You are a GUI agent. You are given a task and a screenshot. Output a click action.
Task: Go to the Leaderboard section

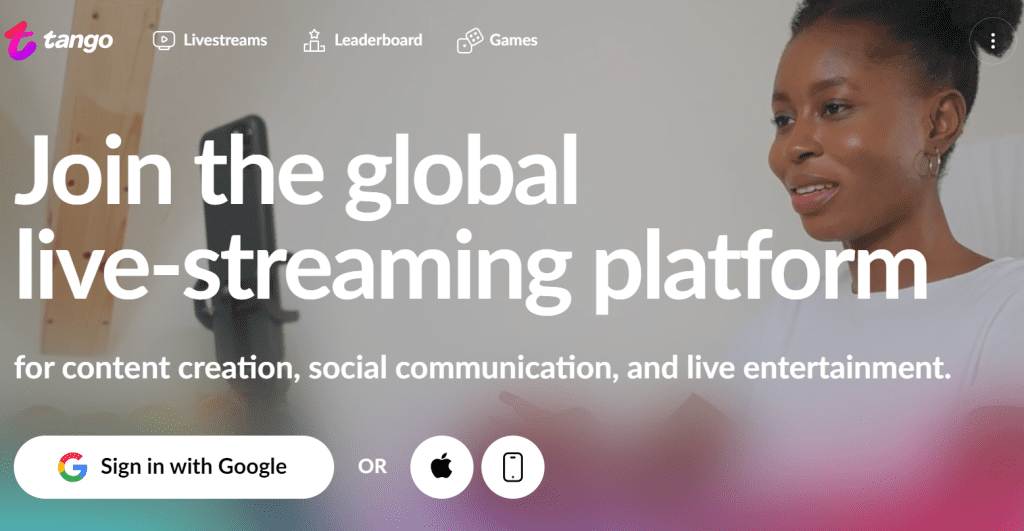[x=363, y=40]
